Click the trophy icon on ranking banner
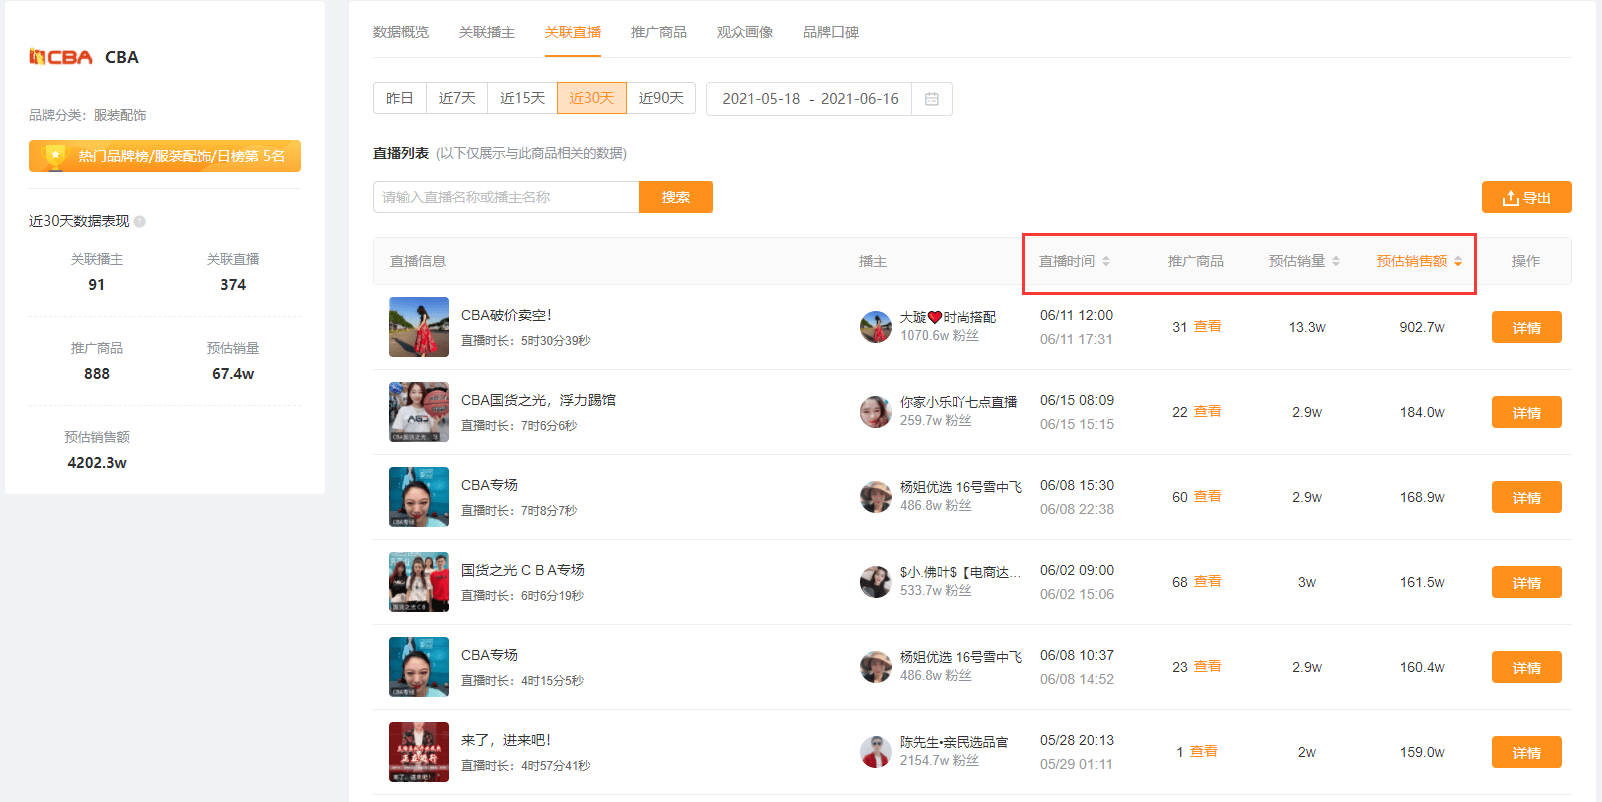Image resolution: width=1602 pixels, height=802 pixels. click(55, 155)
